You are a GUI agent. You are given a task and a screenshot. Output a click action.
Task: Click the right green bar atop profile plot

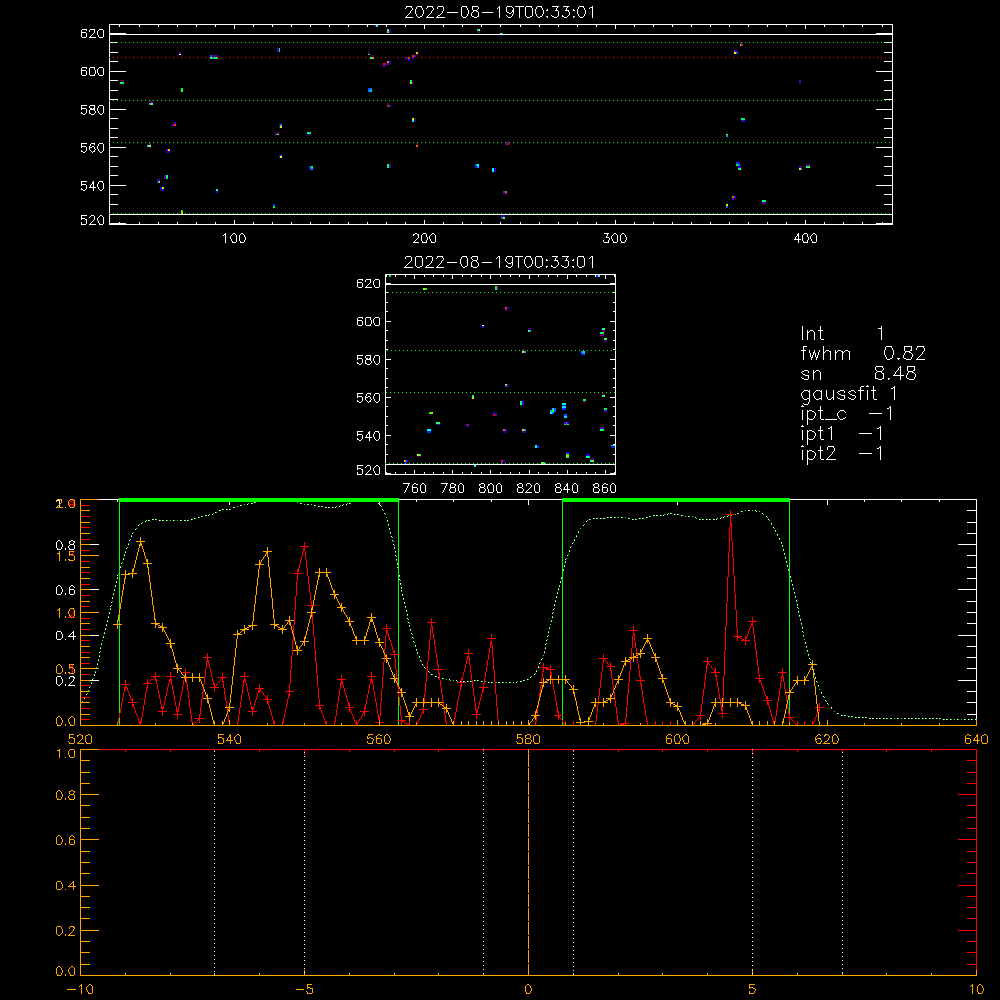[676, 500]
